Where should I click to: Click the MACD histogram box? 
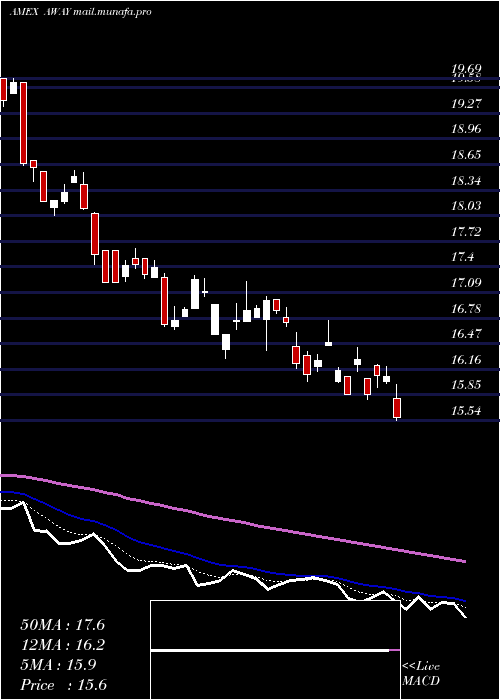coord(275,650)
